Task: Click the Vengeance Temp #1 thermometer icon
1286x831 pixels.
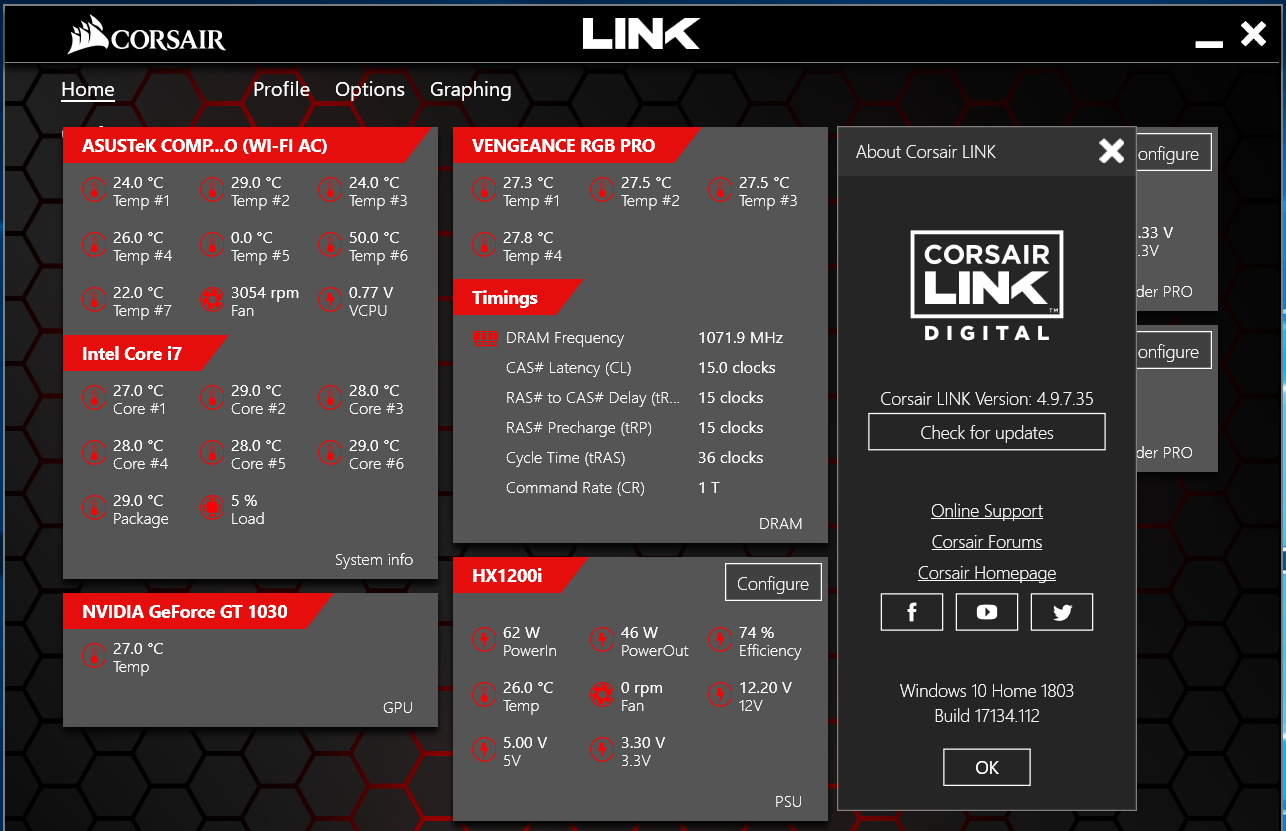Action: point(484,189)
